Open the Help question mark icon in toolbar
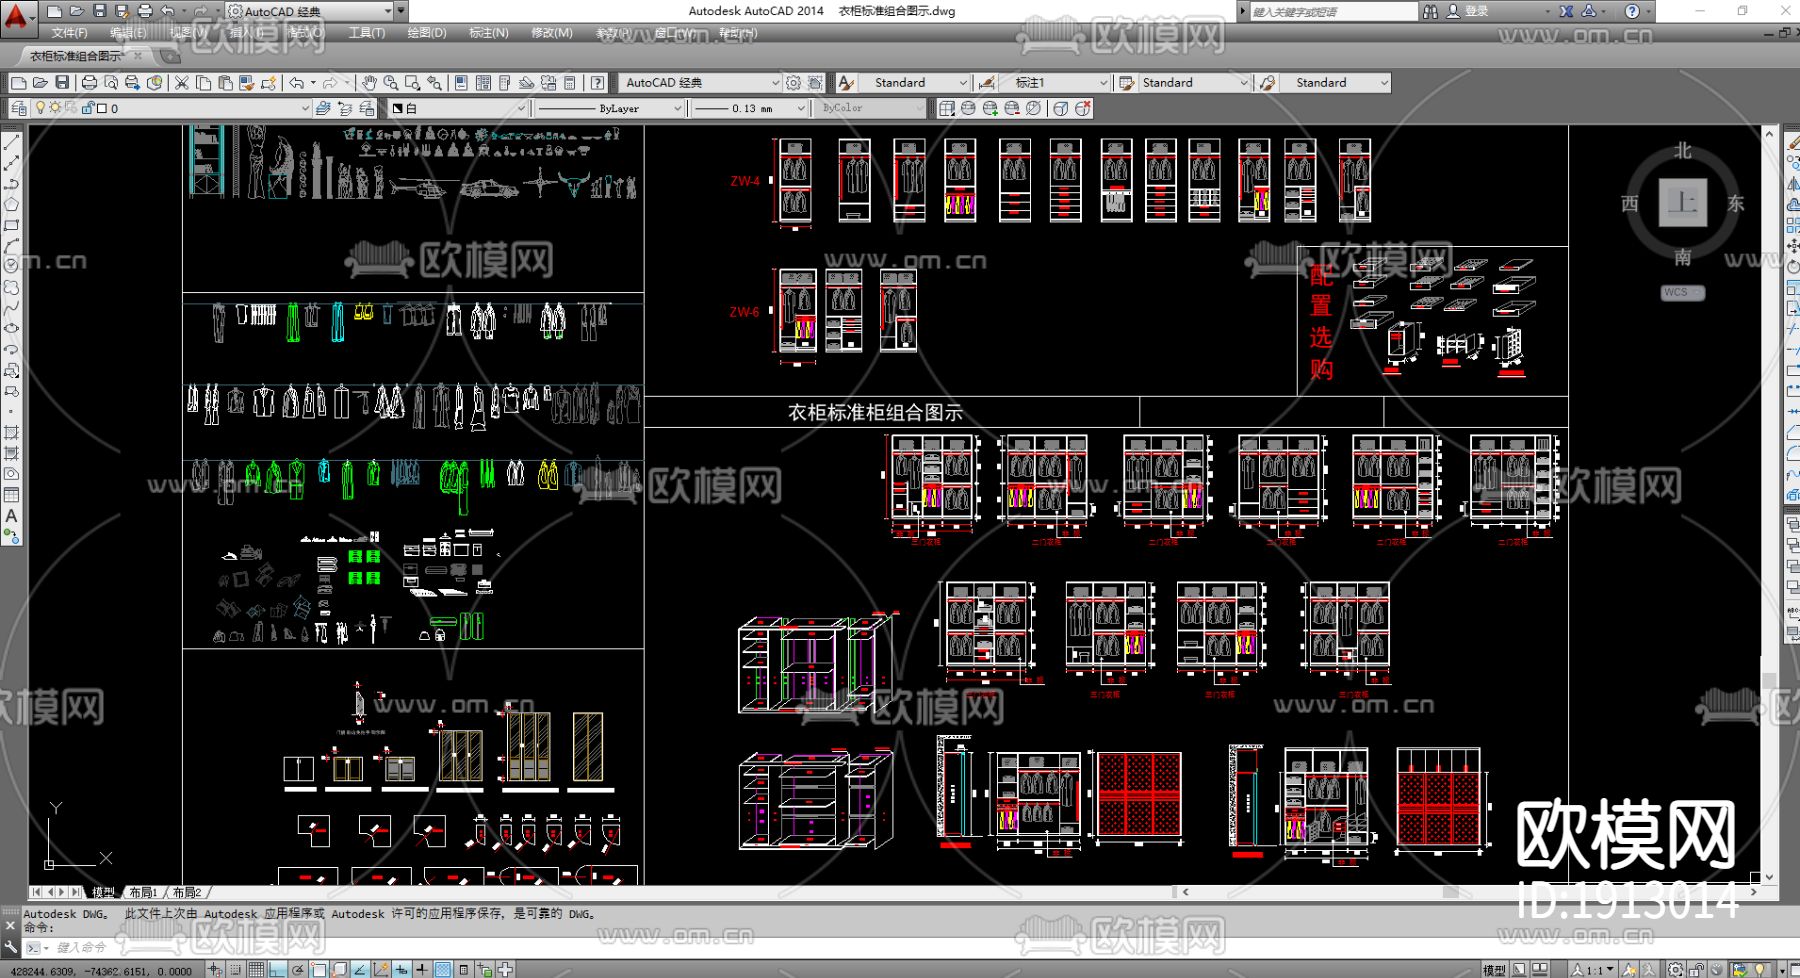The image size is (1800, 978). [x=597, y=83]
